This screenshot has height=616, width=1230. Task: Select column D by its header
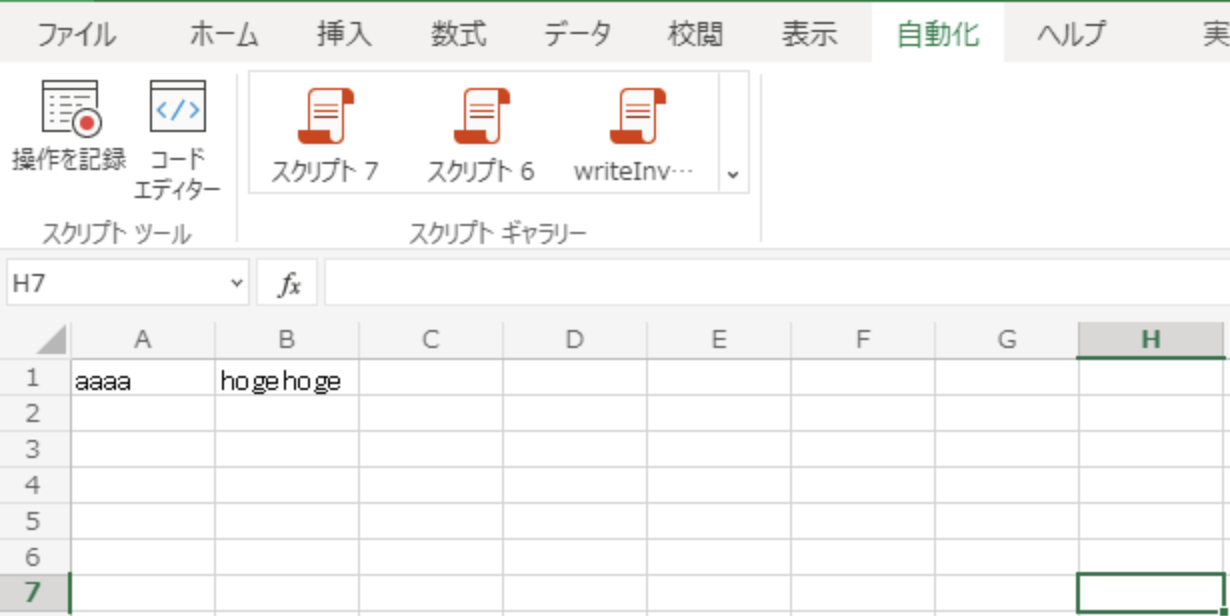pos(574,339)
